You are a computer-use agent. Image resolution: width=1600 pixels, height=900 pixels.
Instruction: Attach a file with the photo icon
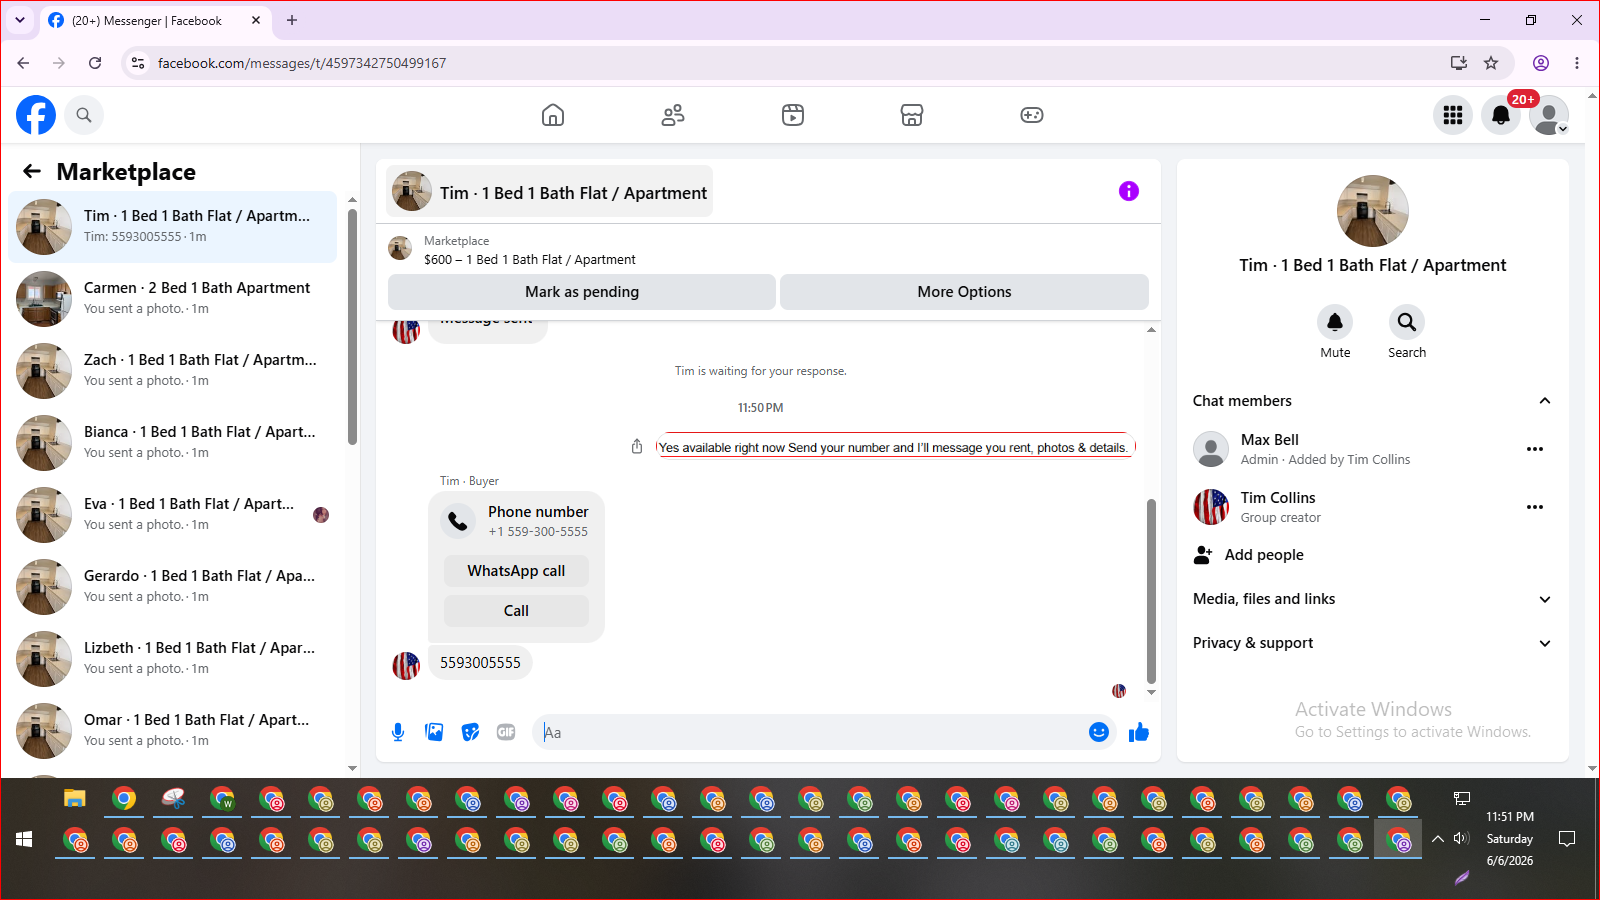coord(434,732)
